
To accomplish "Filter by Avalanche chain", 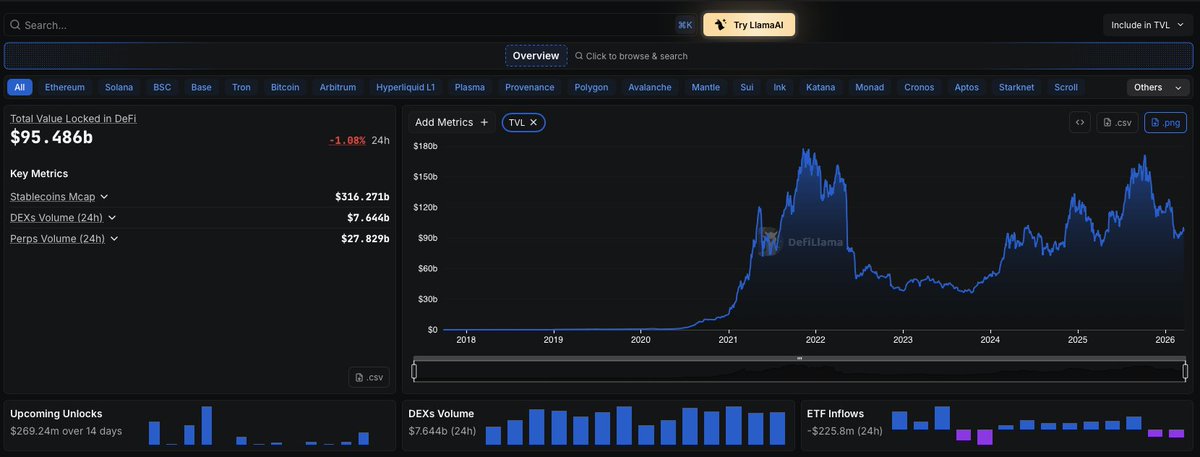I will pos(650,87).
